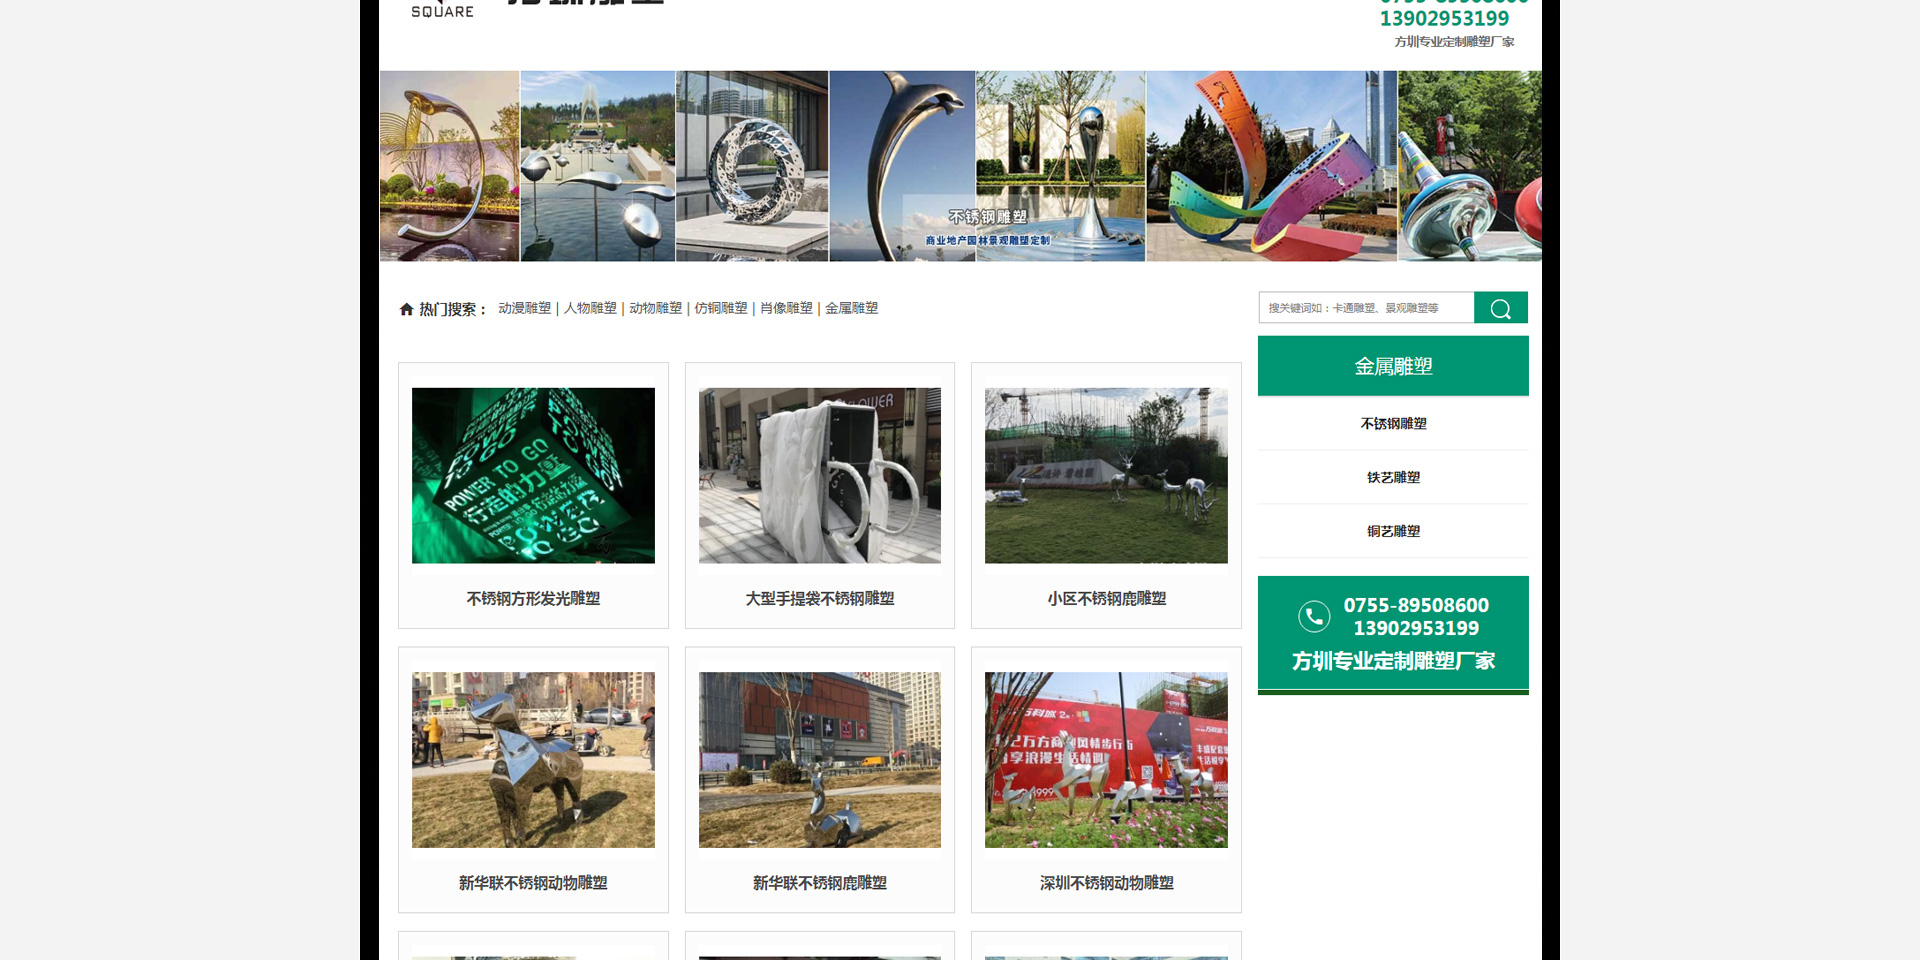
Task: Click the 不锈钢方形发光雕塑 title text
Action: [x=533, y=599]
